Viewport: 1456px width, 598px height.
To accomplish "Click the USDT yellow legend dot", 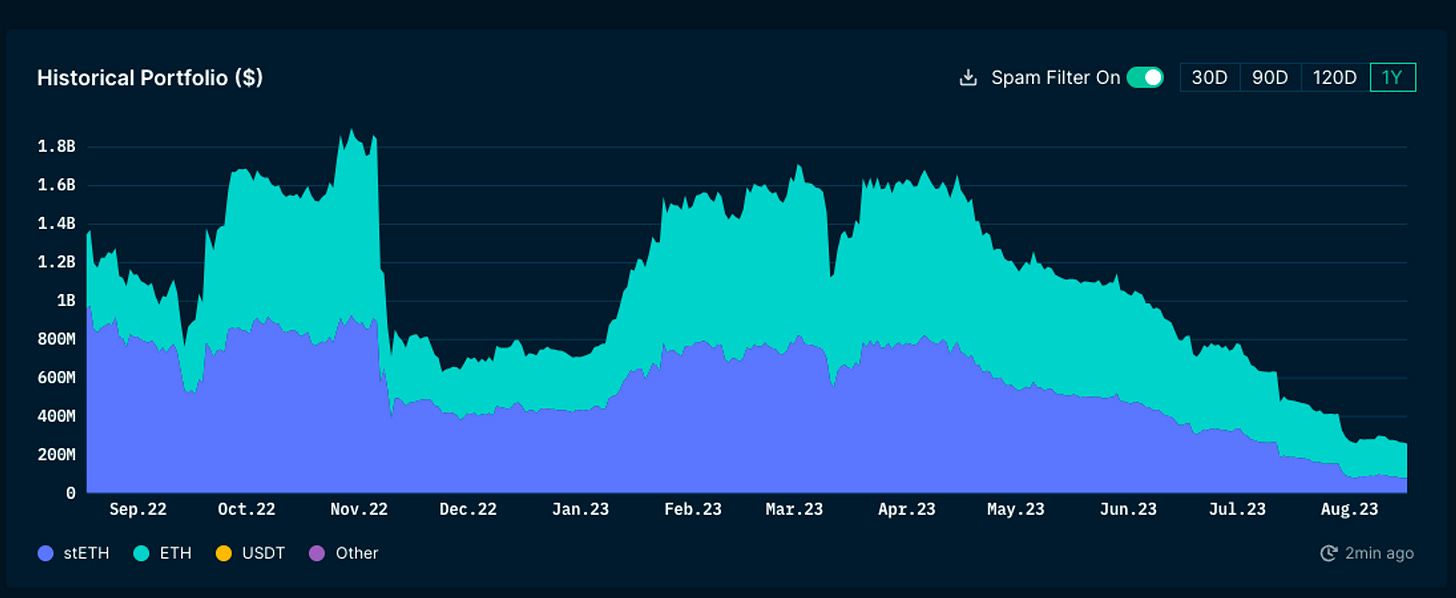I will (x=223, y=553).
